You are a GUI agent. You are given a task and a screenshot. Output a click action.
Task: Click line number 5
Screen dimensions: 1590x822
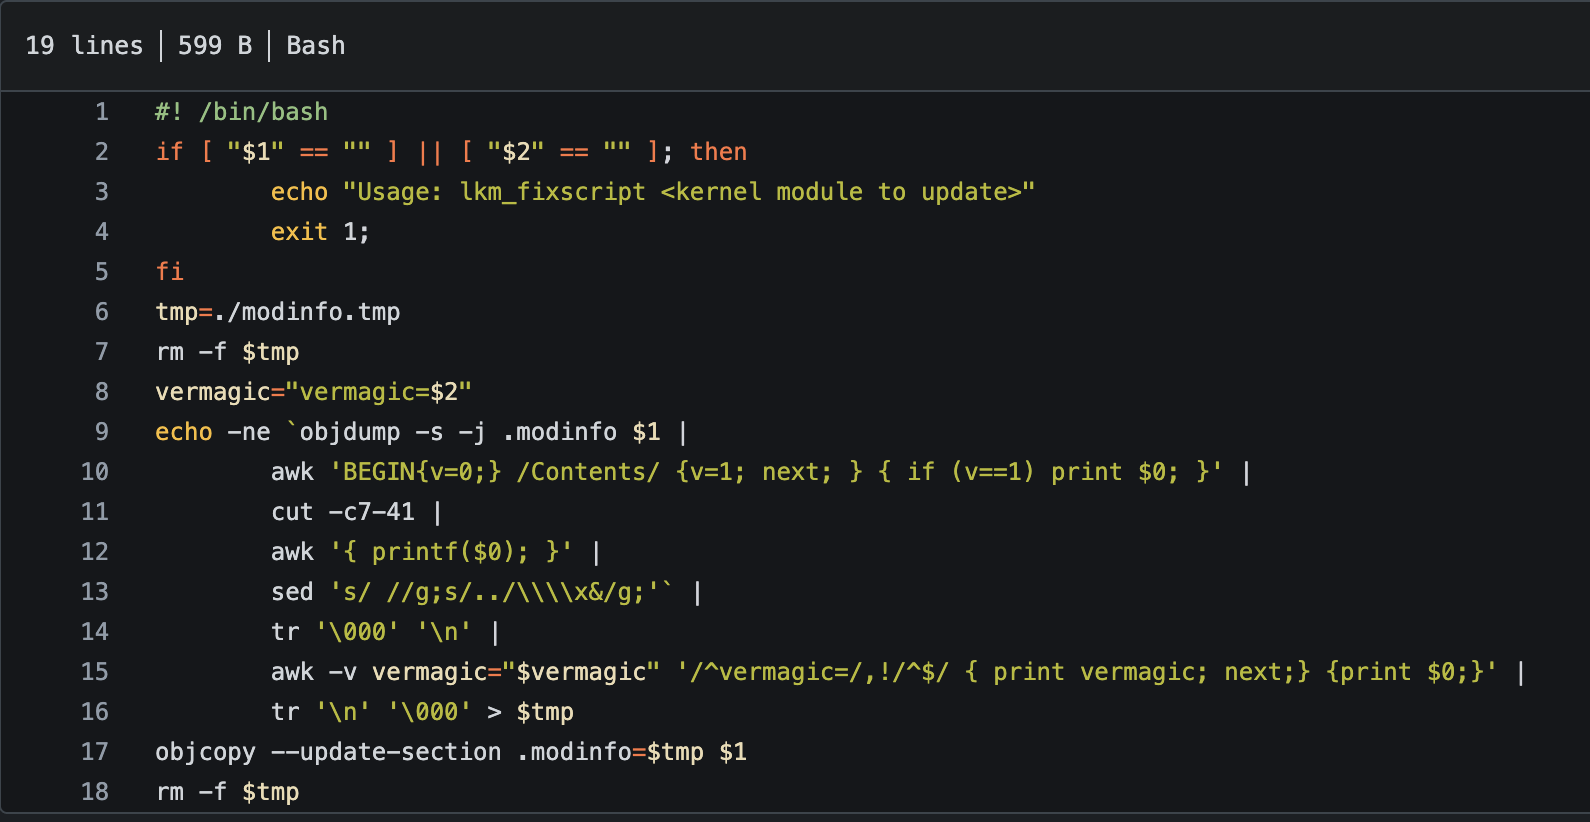click(102, 272)
